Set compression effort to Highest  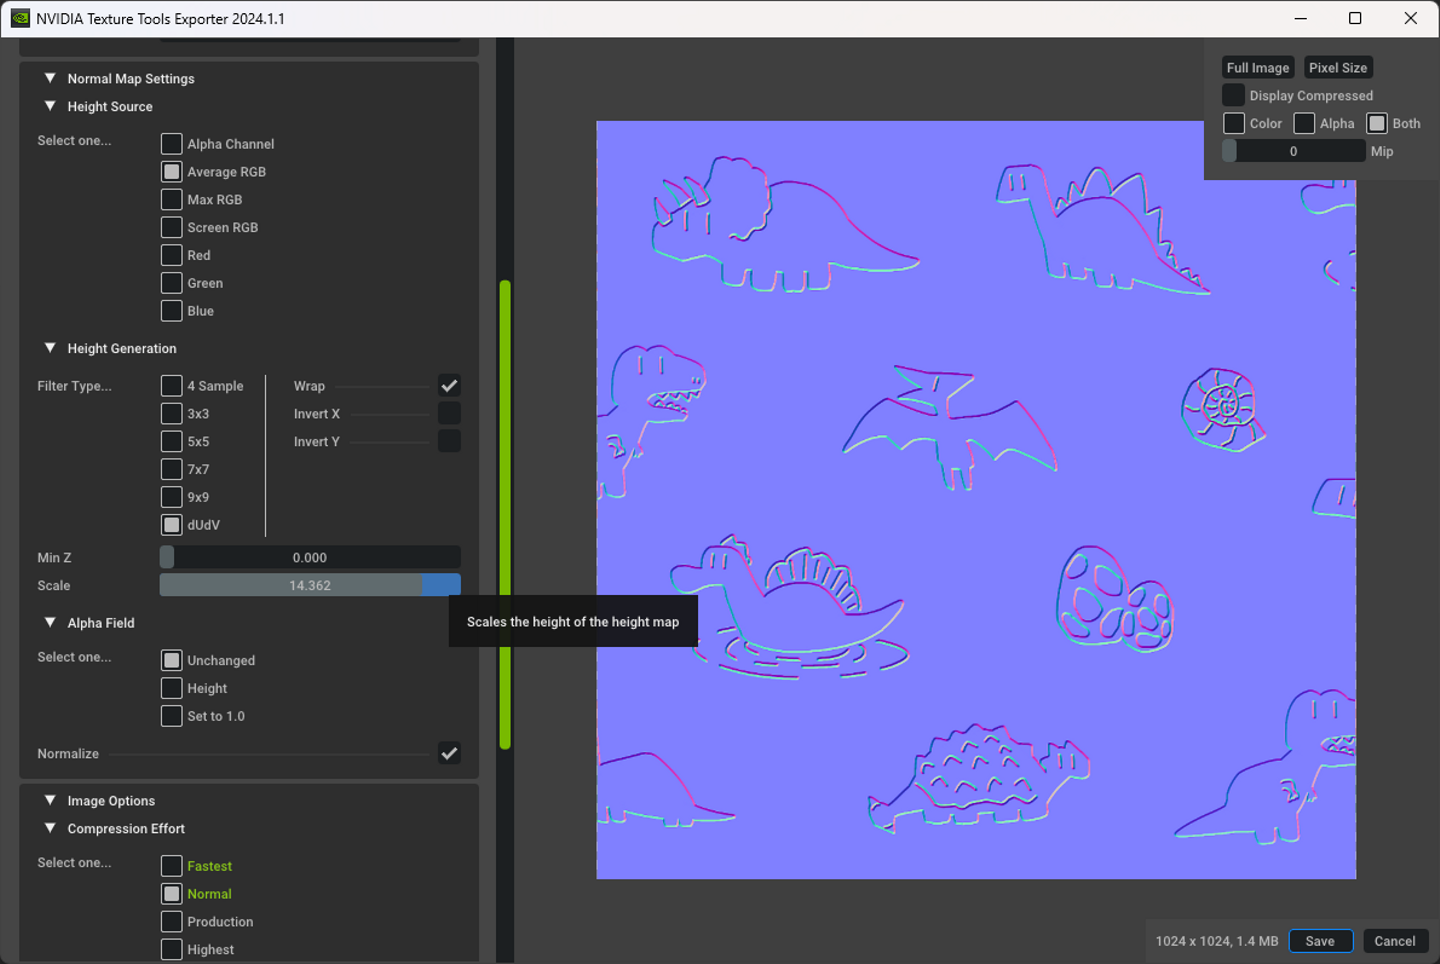172,950
